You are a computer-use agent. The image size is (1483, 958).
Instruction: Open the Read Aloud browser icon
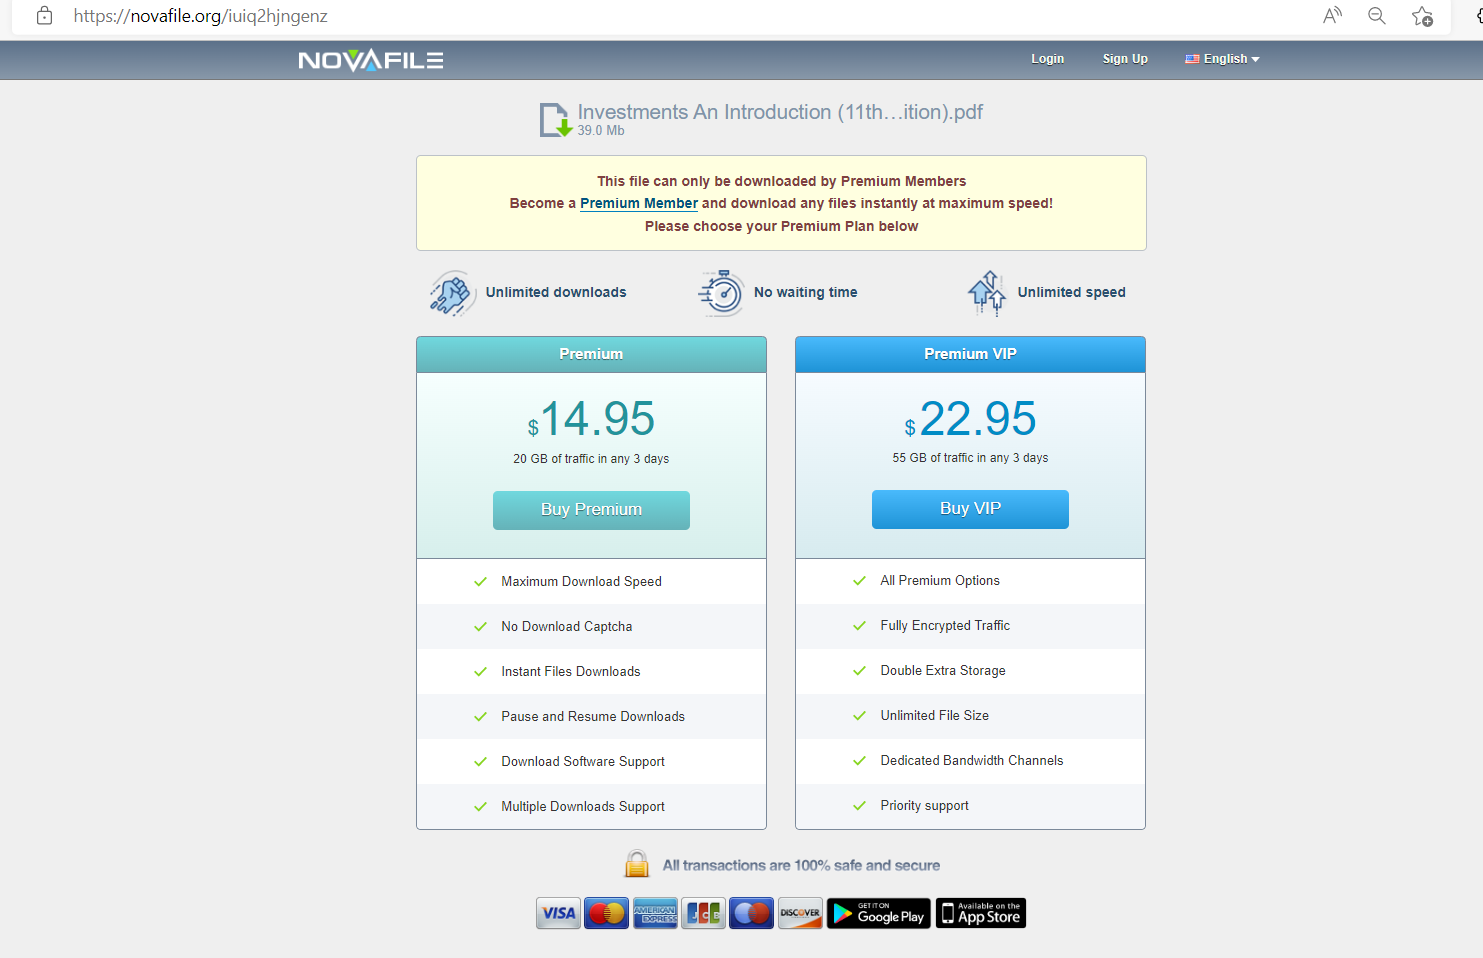tap(1332, 16)
